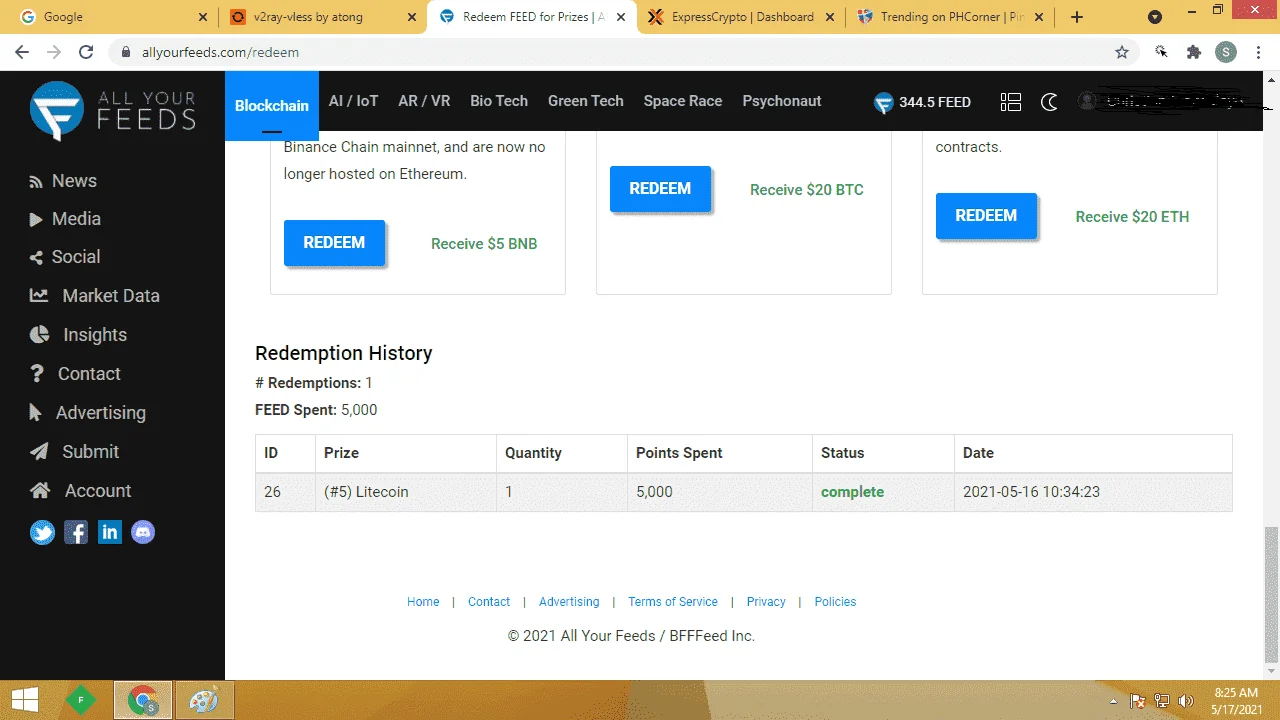Click the Facebook icon in sidebar
The height and width of the screenshot is (720, 1280).
tap(76, 532)
